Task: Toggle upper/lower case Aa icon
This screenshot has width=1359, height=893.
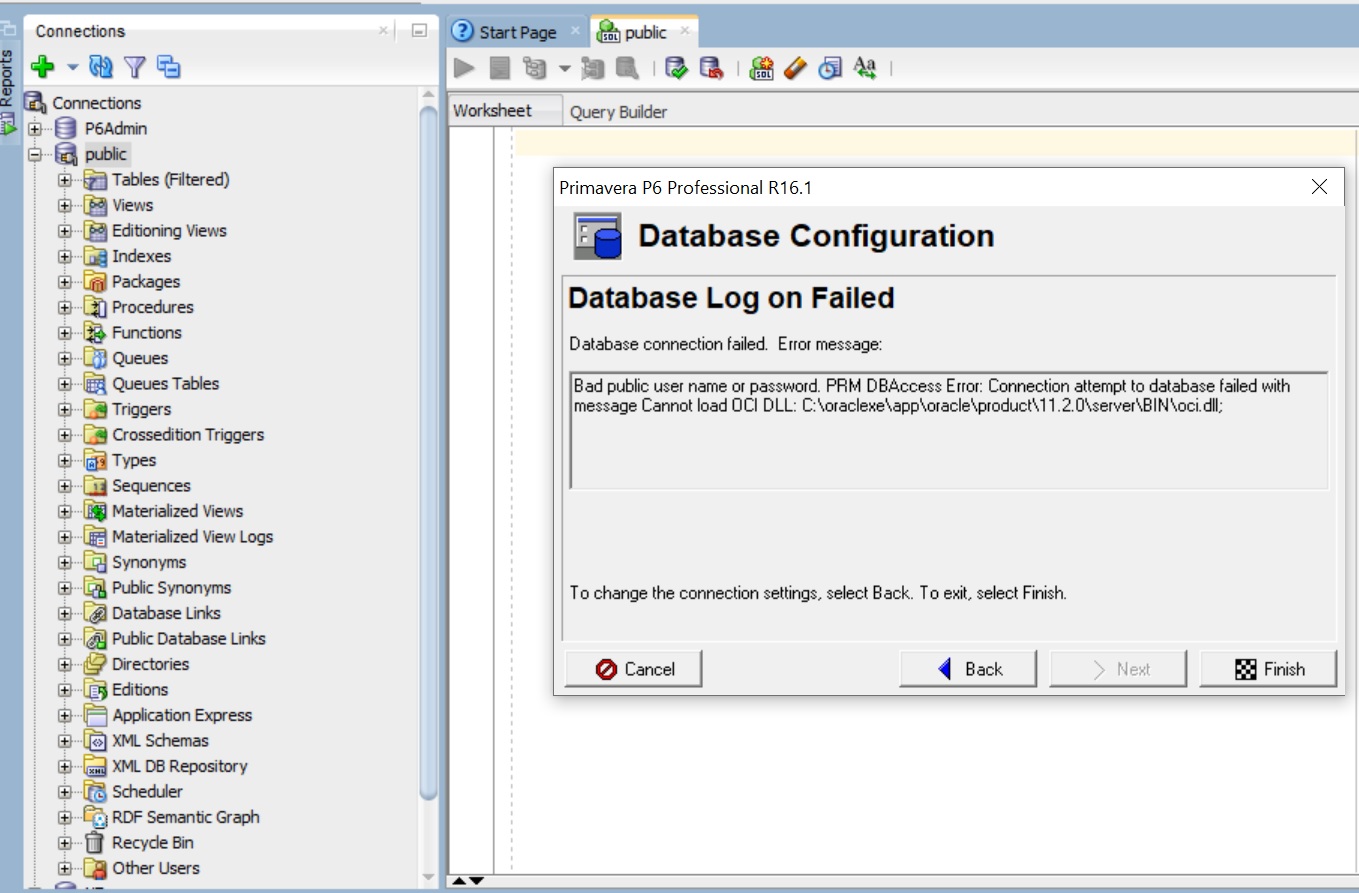Action: click(x=865, y=68)
